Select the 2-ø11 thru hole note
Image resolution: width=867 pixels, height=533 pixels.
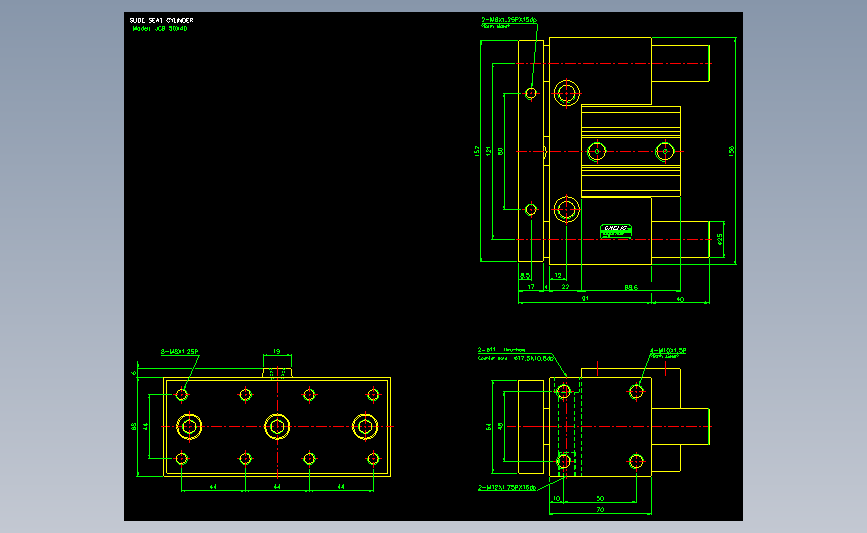coord(502,350)
